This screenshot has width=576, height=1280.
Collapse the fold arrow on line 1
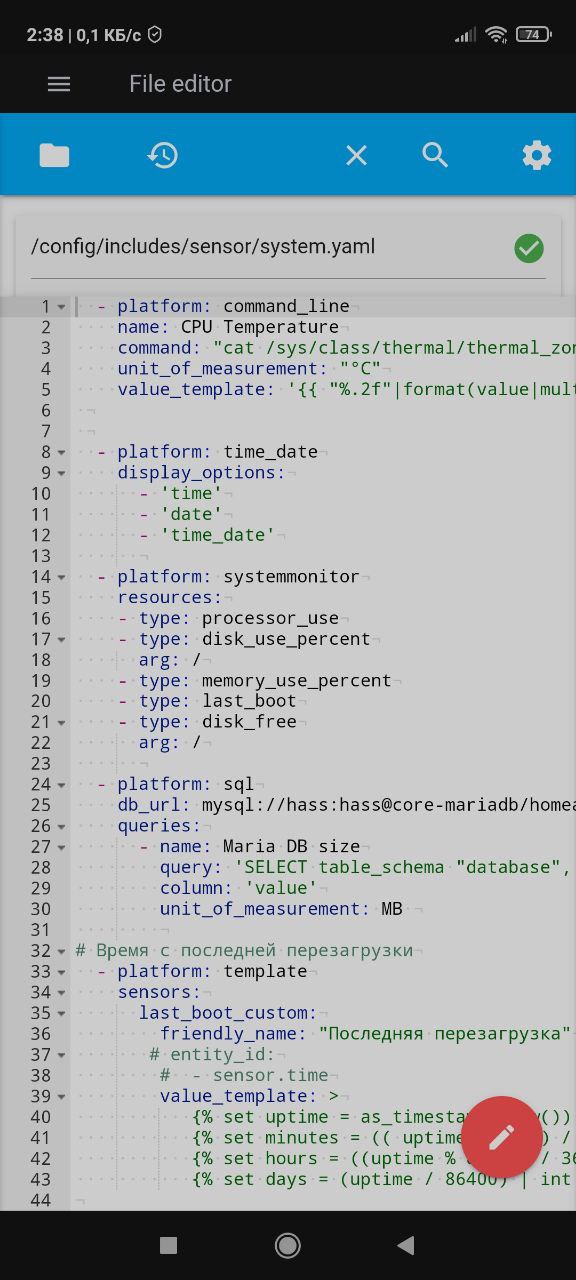click(61, 307)
